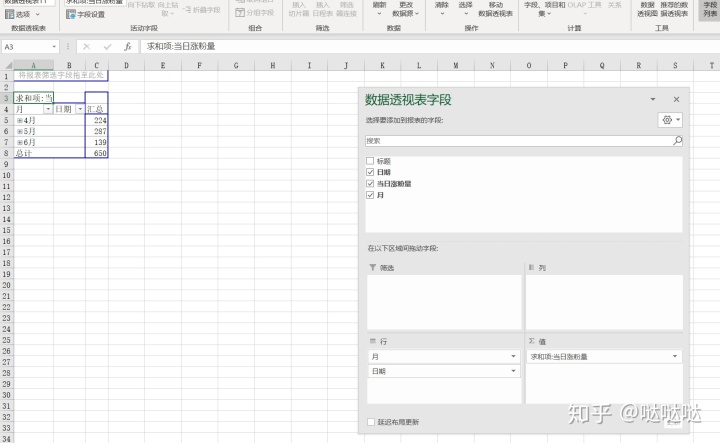Open dropdown of 求和项:当日涨粉量 in 值 area
The width and height of the screenshot is (720, 443).
[675, 356]
